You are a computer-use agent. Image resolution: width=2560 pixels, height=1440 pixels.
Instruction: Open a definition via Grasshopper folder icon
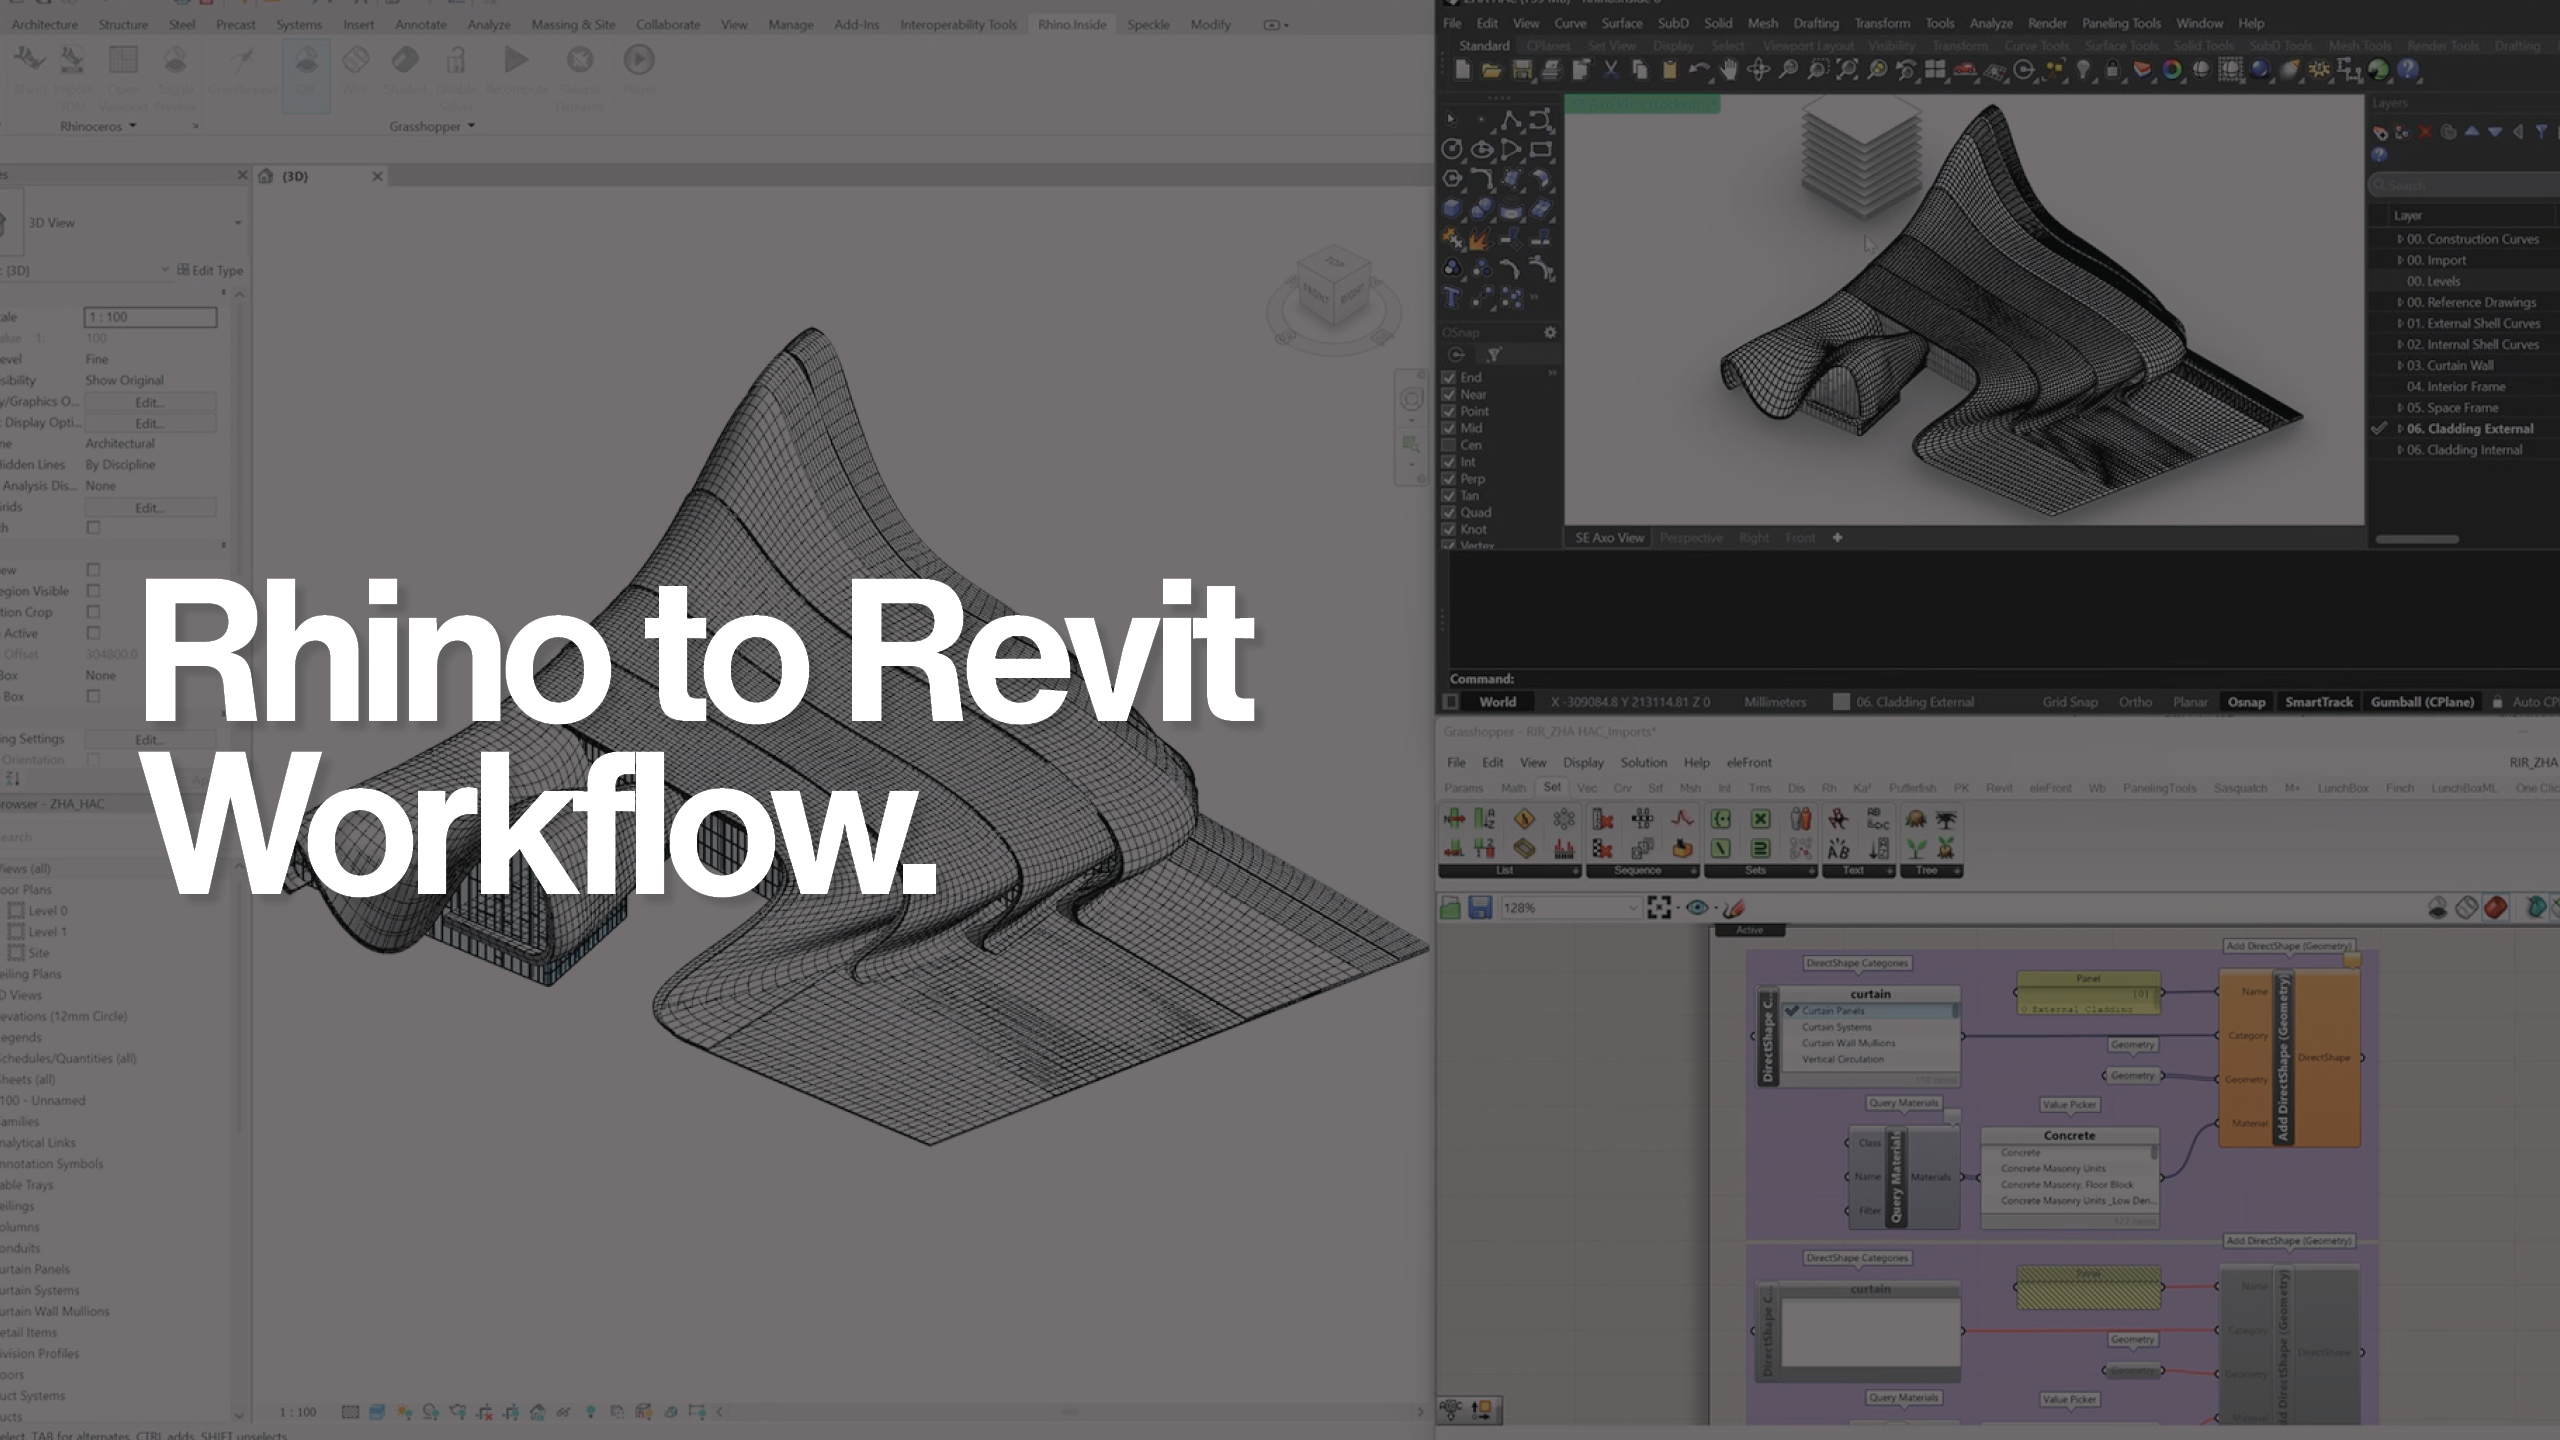coord(1450,906)
